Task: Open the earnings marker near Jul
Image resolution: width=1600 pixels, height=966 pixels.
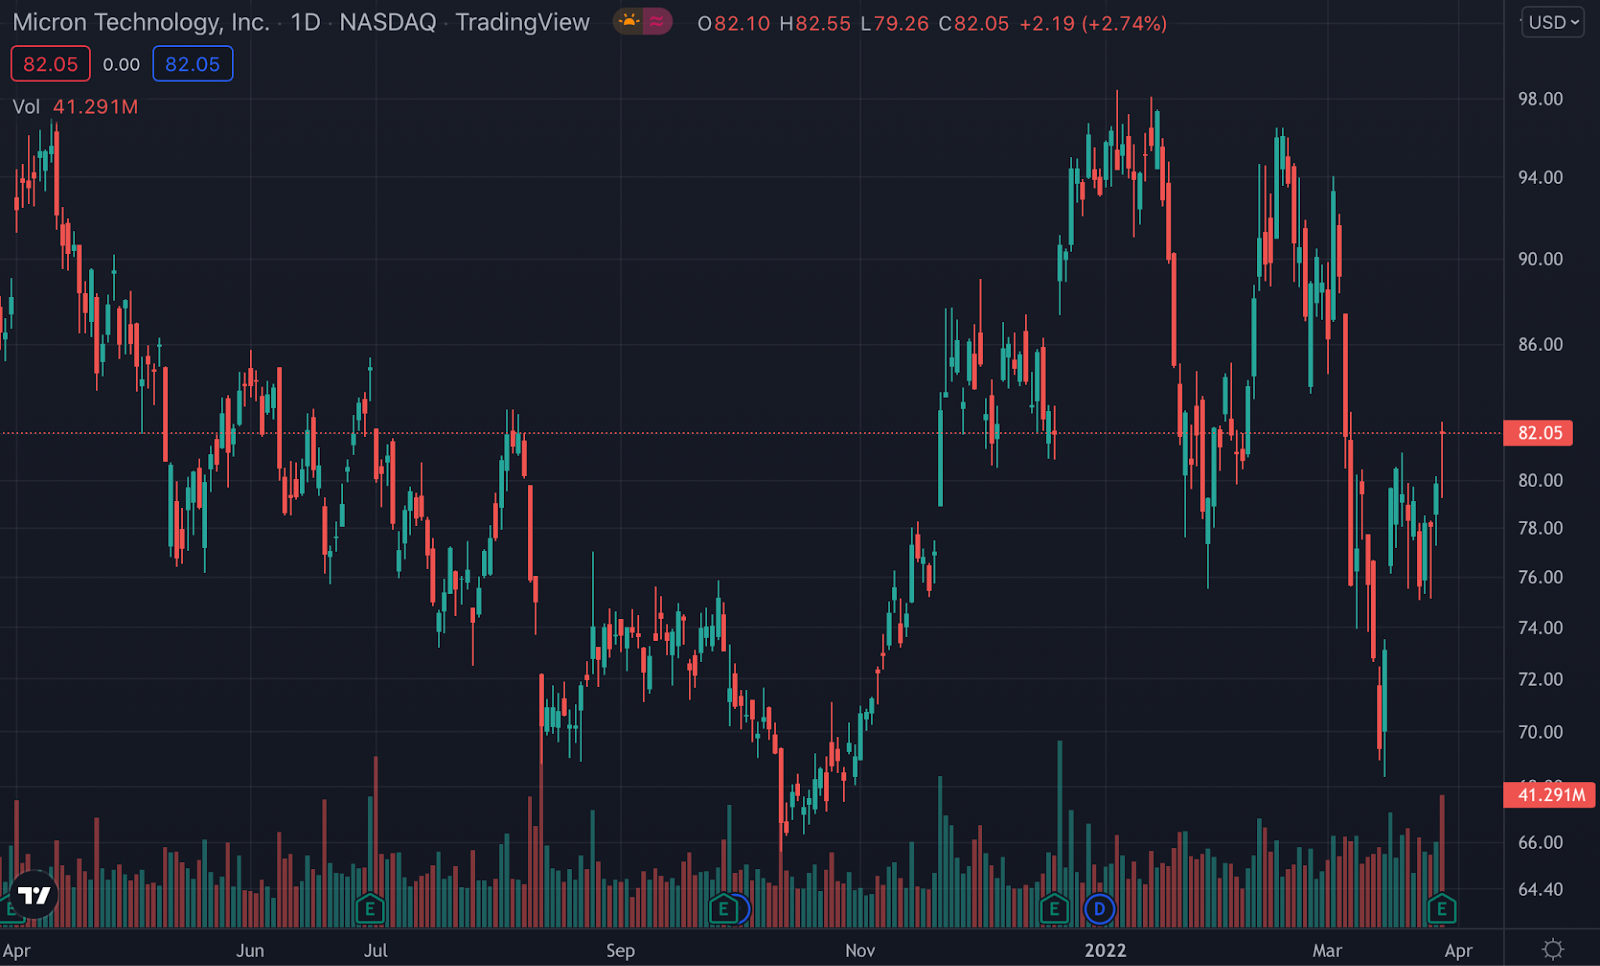Action: (x=370, y=909)
